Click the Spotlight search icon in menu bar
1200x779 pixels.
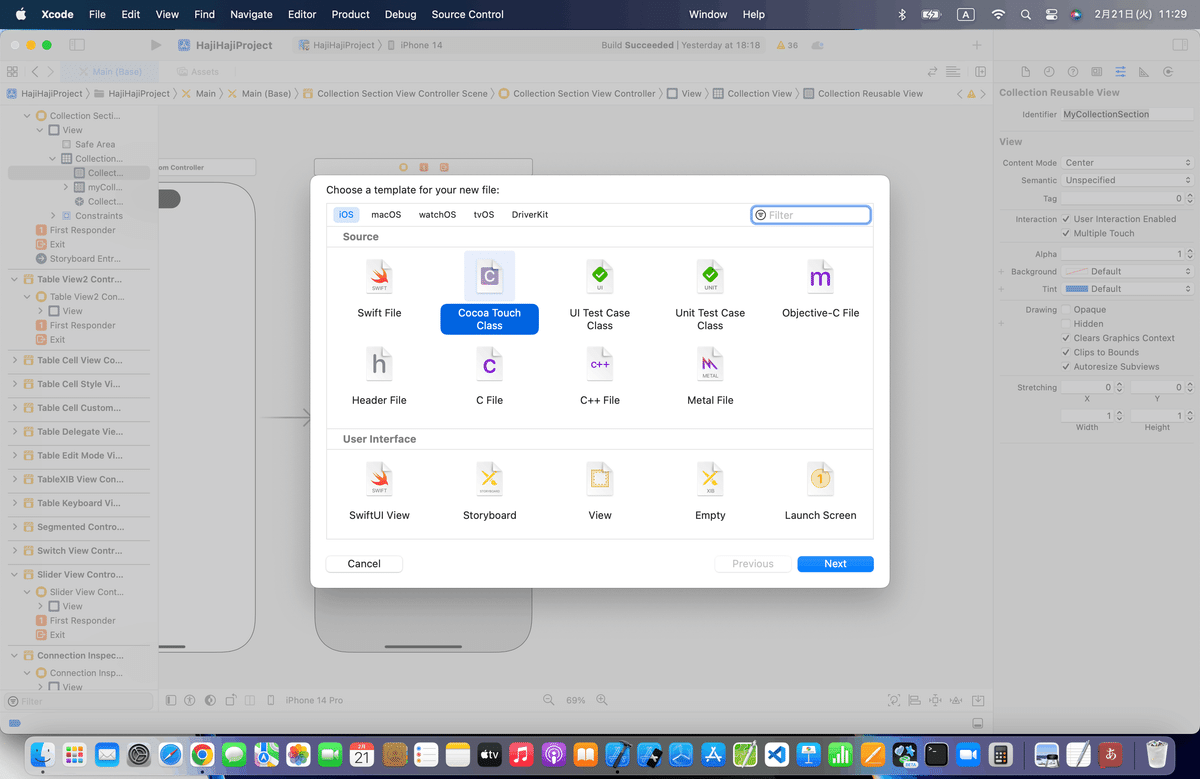click(x=1025, y=14)
